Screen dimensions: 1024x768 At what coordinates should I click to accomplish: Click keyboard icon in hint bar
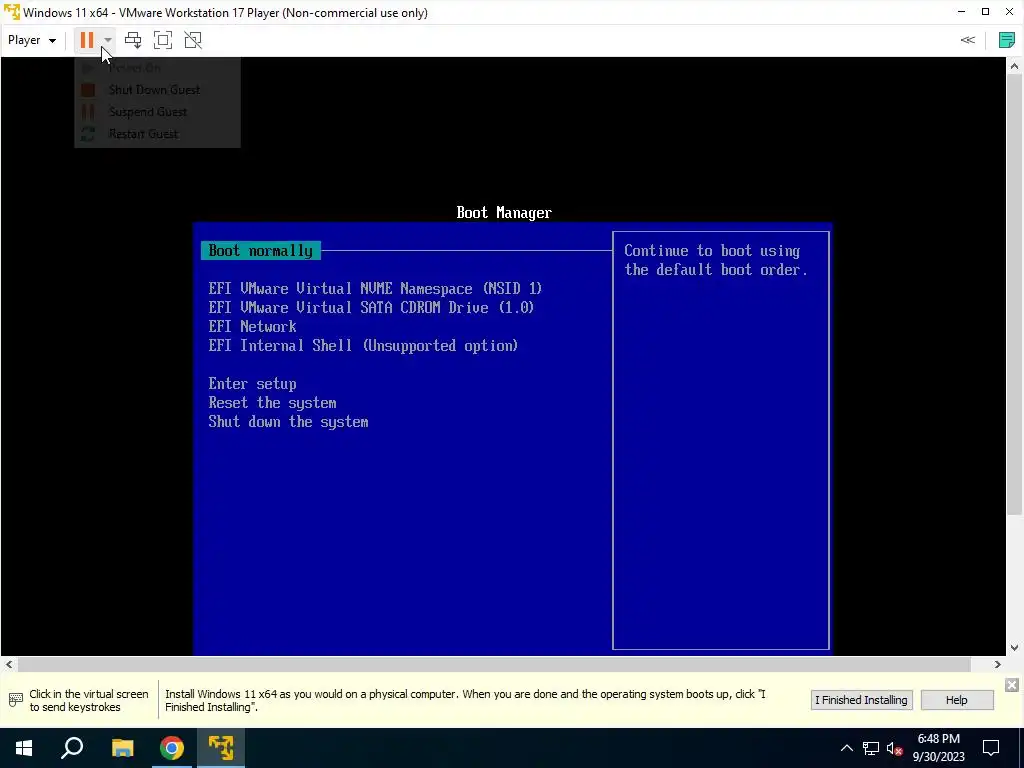coord(16,700)
